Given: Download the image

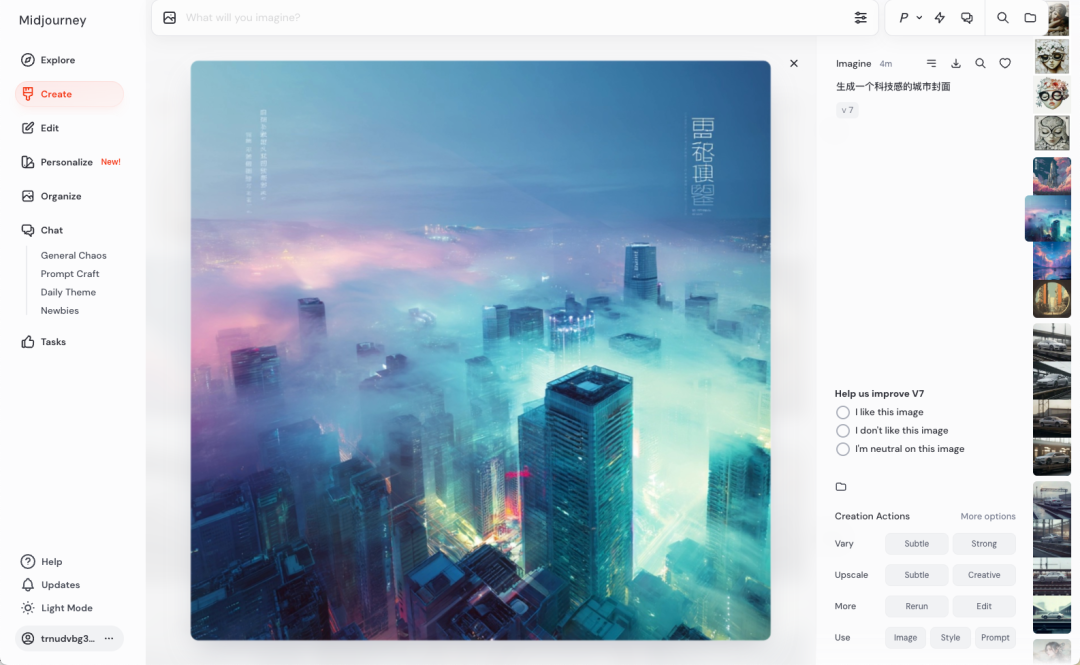Looking at the screenshot, I should click(956, 63).
